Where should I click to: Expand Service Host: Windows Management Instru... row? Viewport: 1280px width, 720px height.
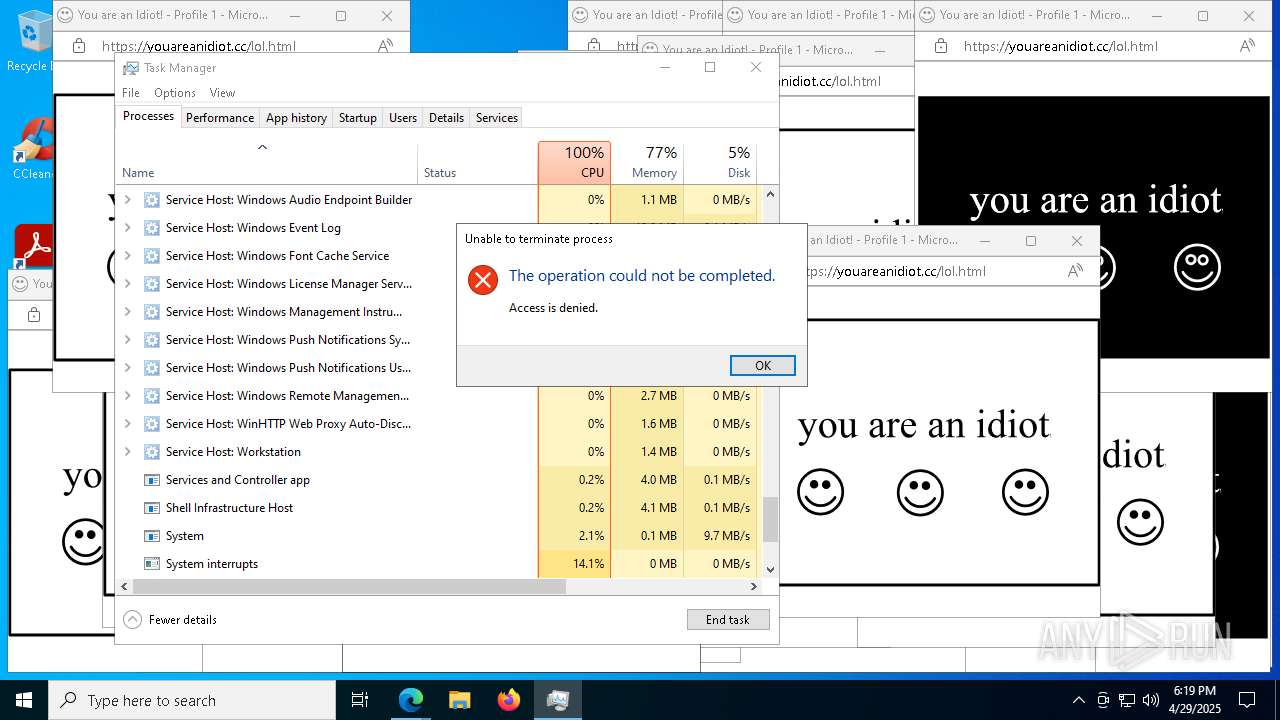coord(127,312)
